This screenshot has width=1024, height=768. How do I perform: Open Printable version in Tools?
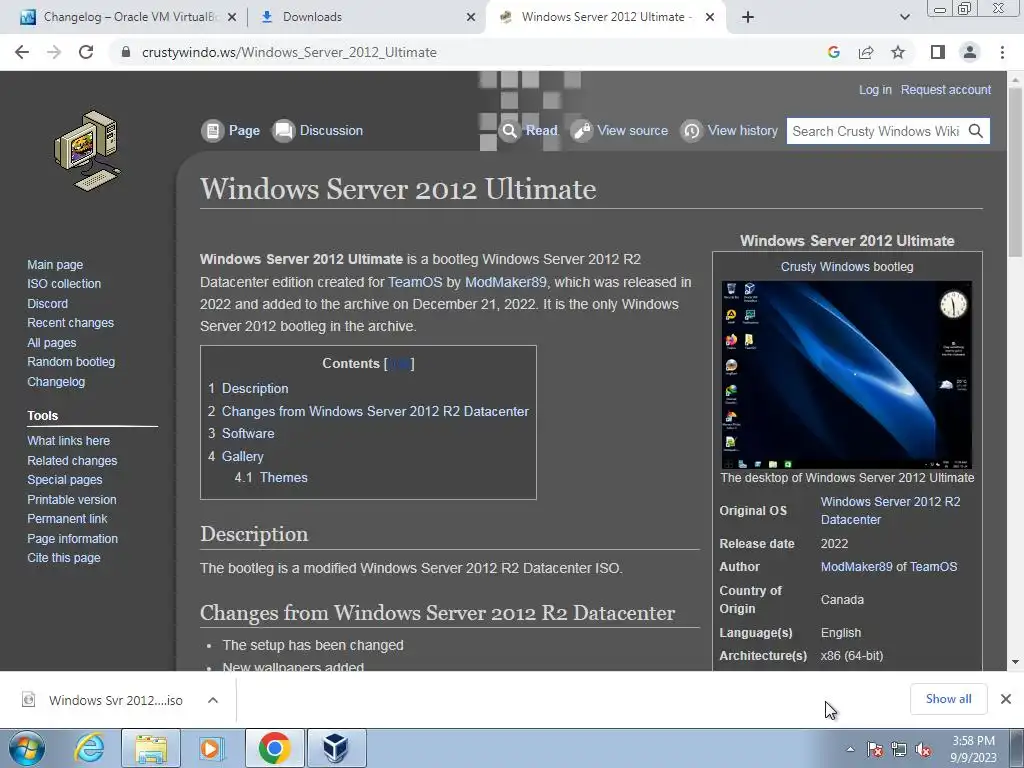tap(72, 500)
